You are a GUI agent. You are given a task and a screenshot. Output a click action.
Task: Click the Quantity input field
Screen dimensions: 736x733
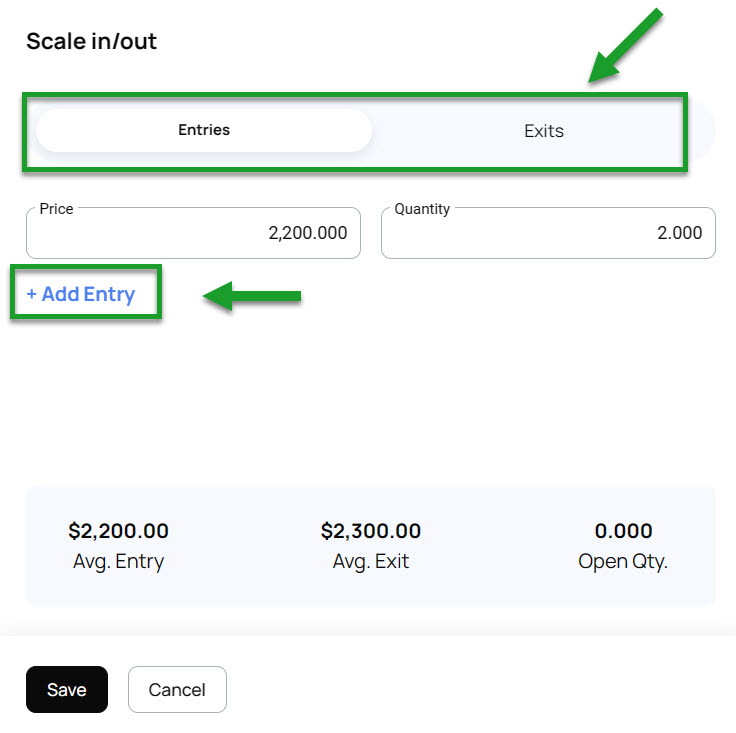click(548, 233)
